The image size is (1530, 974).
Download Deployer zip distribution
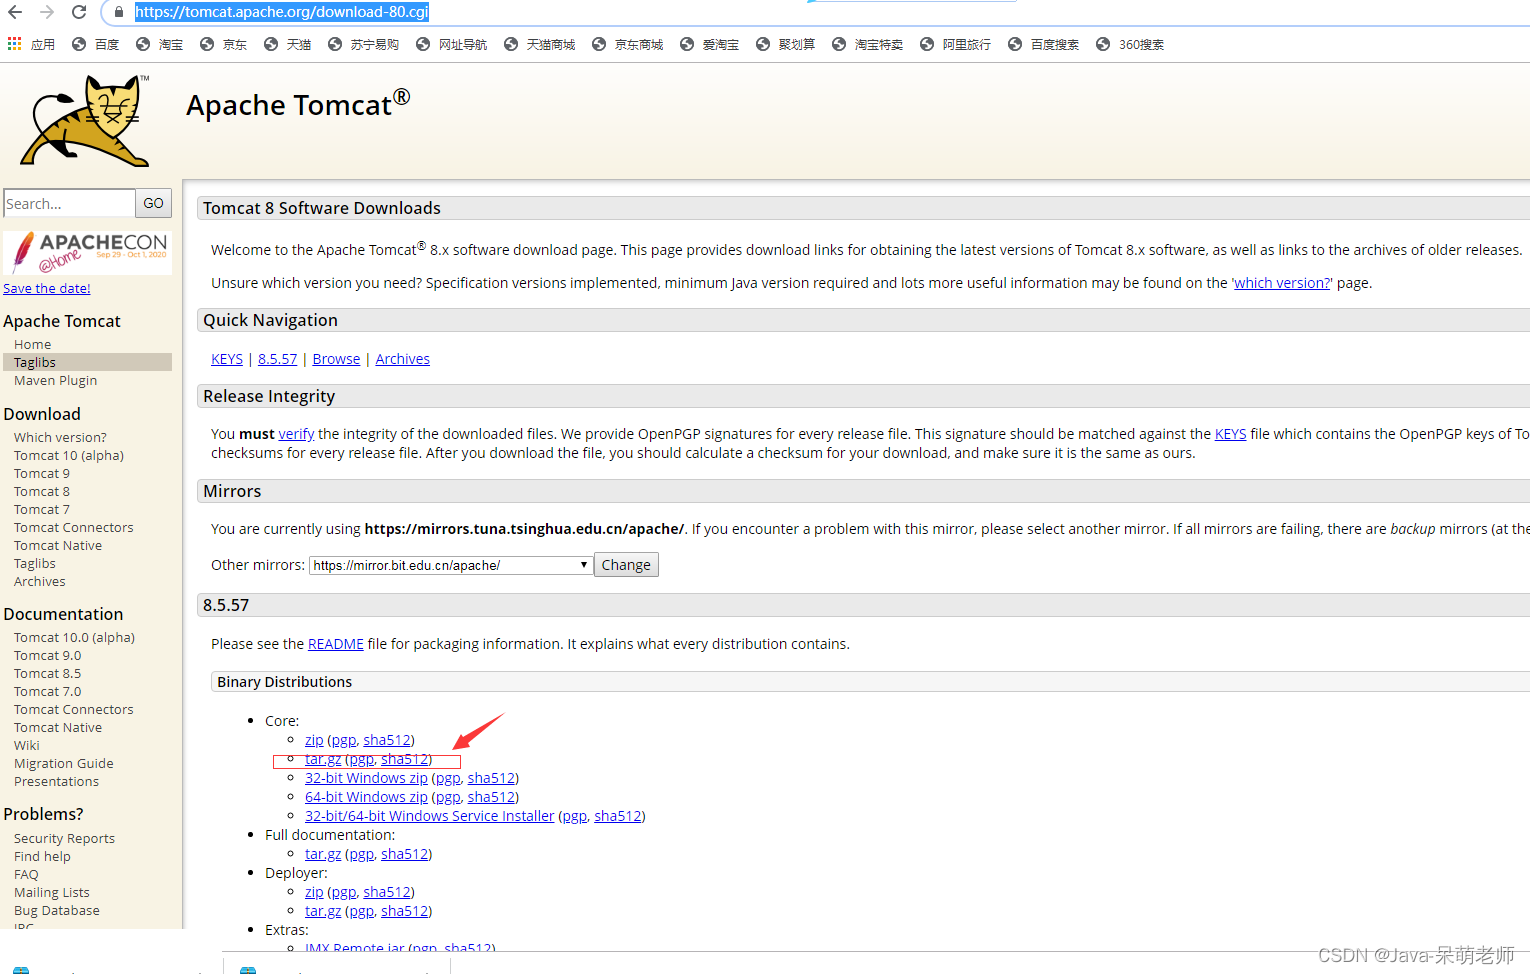click(x=314, y=892)
